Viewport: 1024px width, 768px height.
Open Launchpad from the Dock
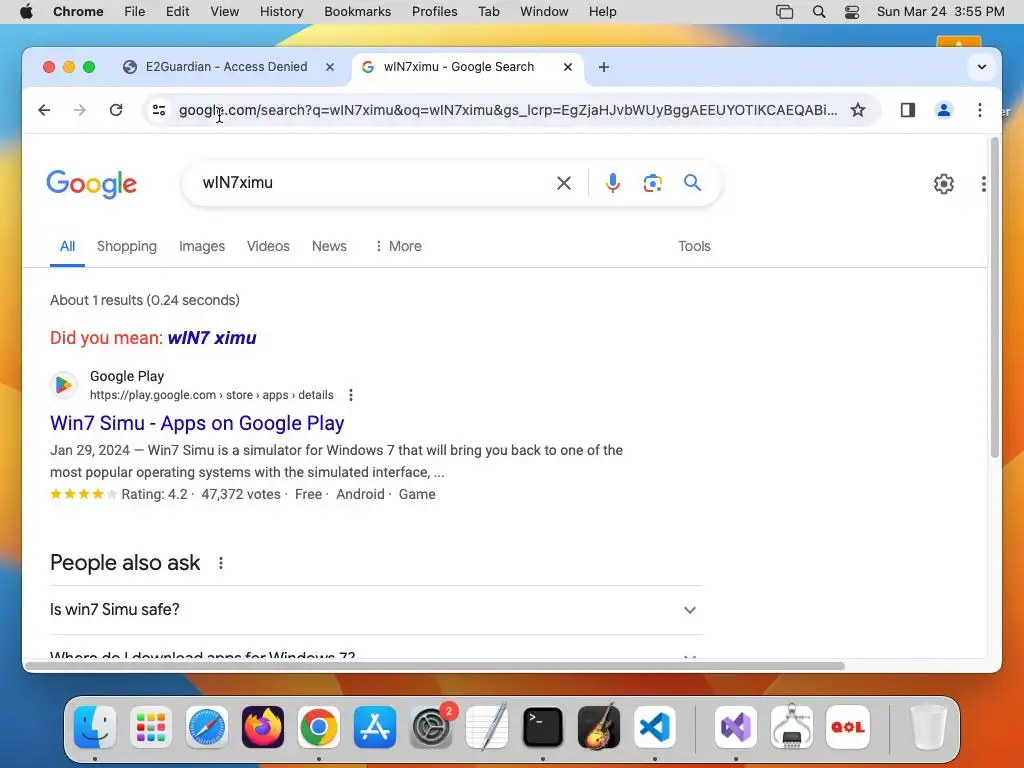151,727
